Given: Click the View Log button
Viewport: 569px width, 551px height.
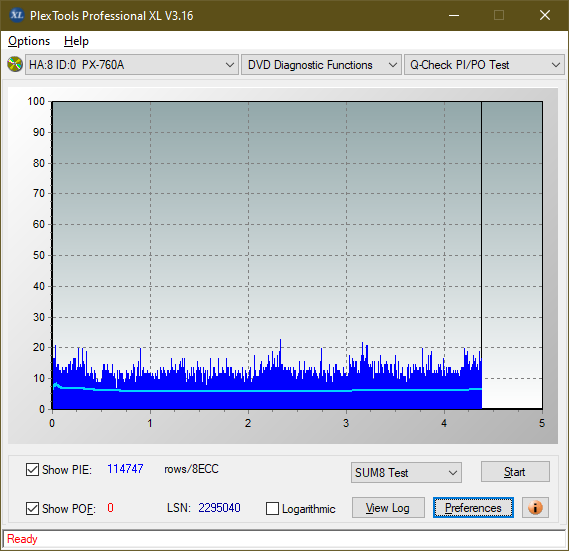Looking at the screenshot, I should (x=388, y=507).
